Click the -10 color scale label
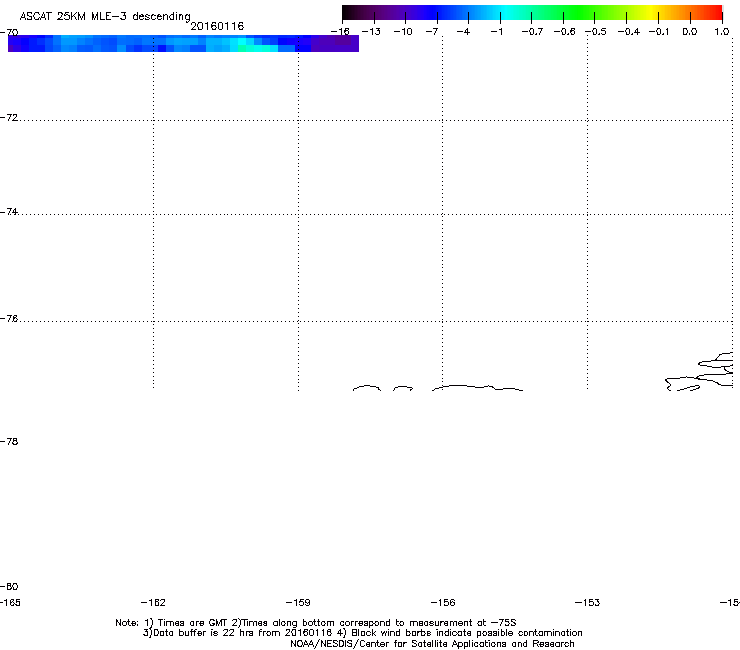 [x=403, y=32]
